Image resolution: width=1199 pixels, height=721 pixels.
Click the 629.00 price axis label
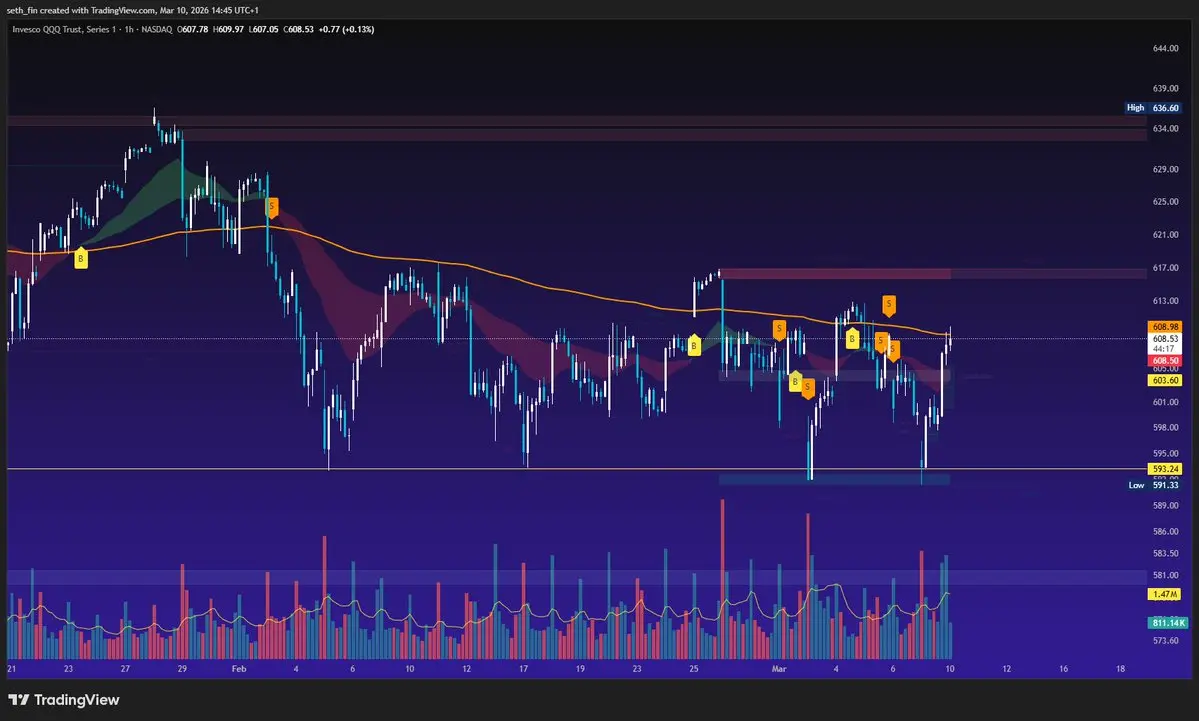(x=1165, y=169)
